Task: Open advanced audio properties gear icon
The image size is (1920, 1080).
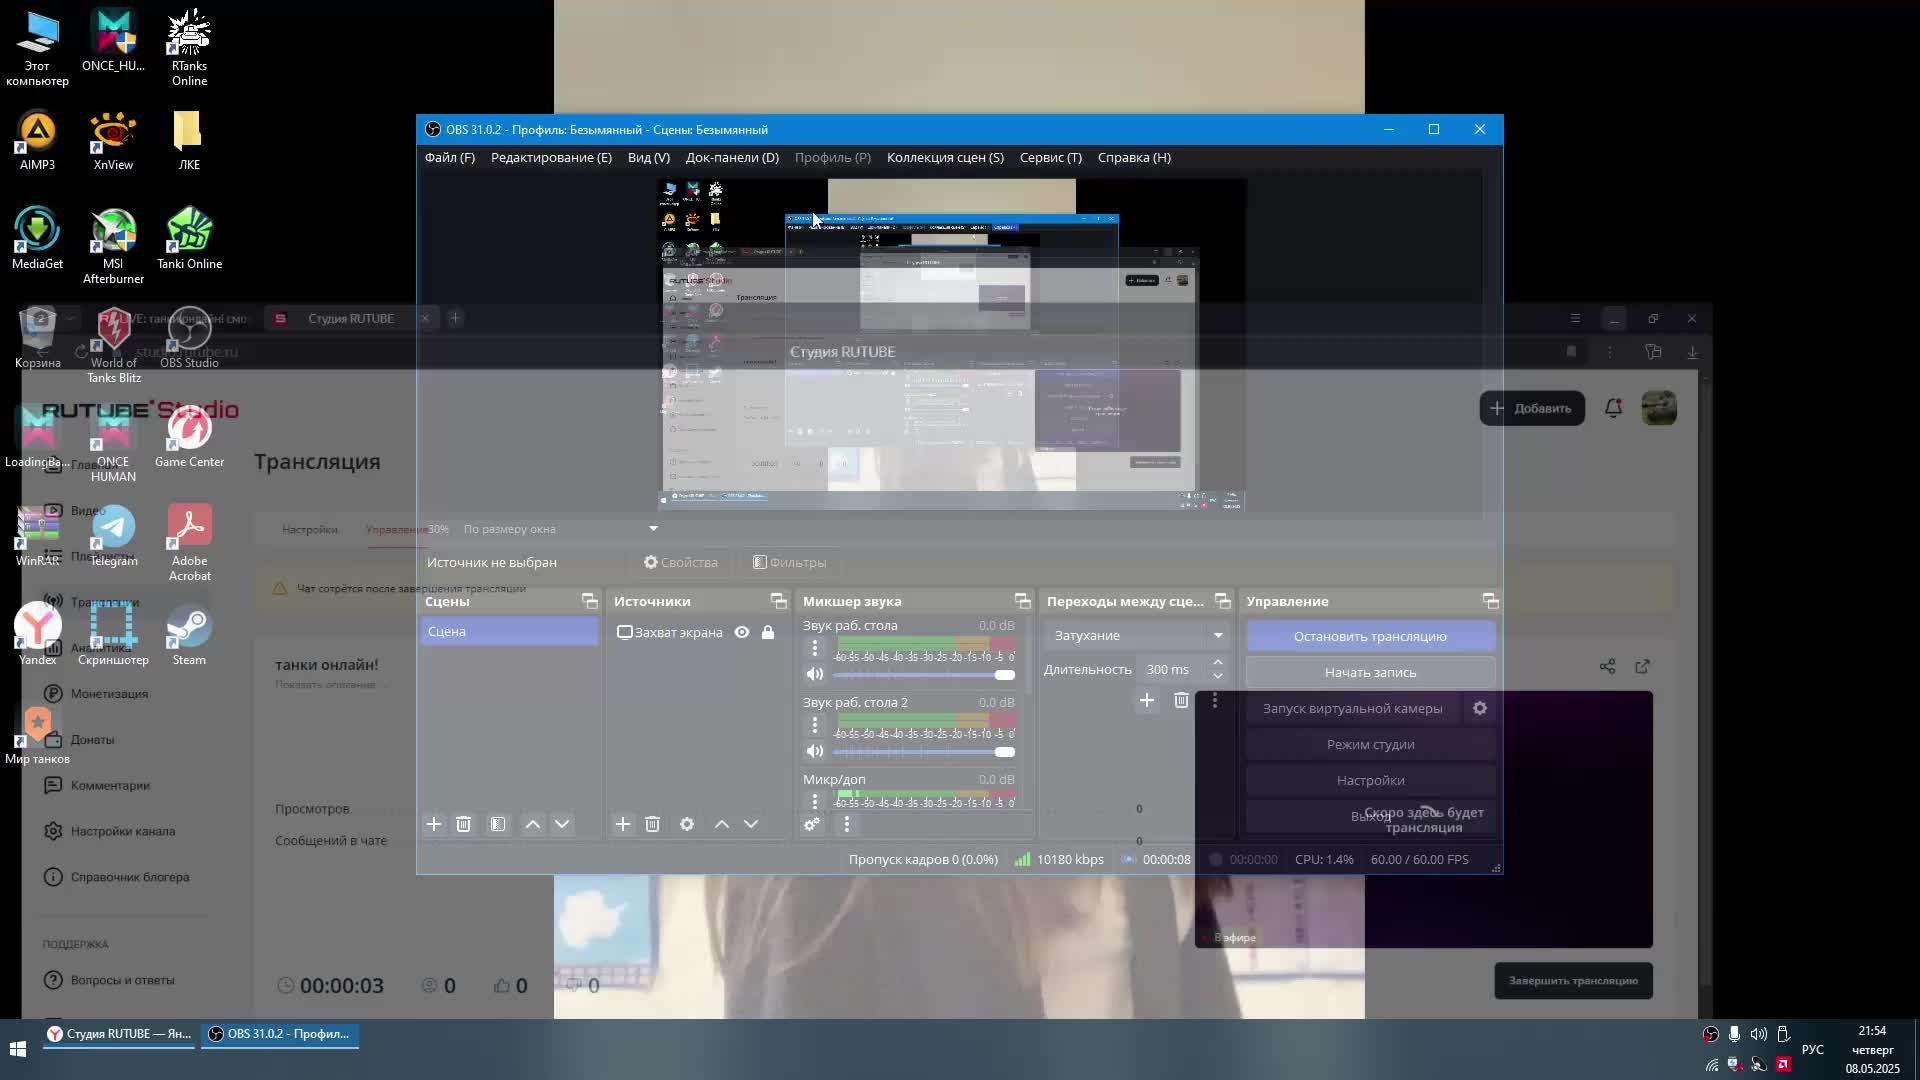Action: (812, 824)
